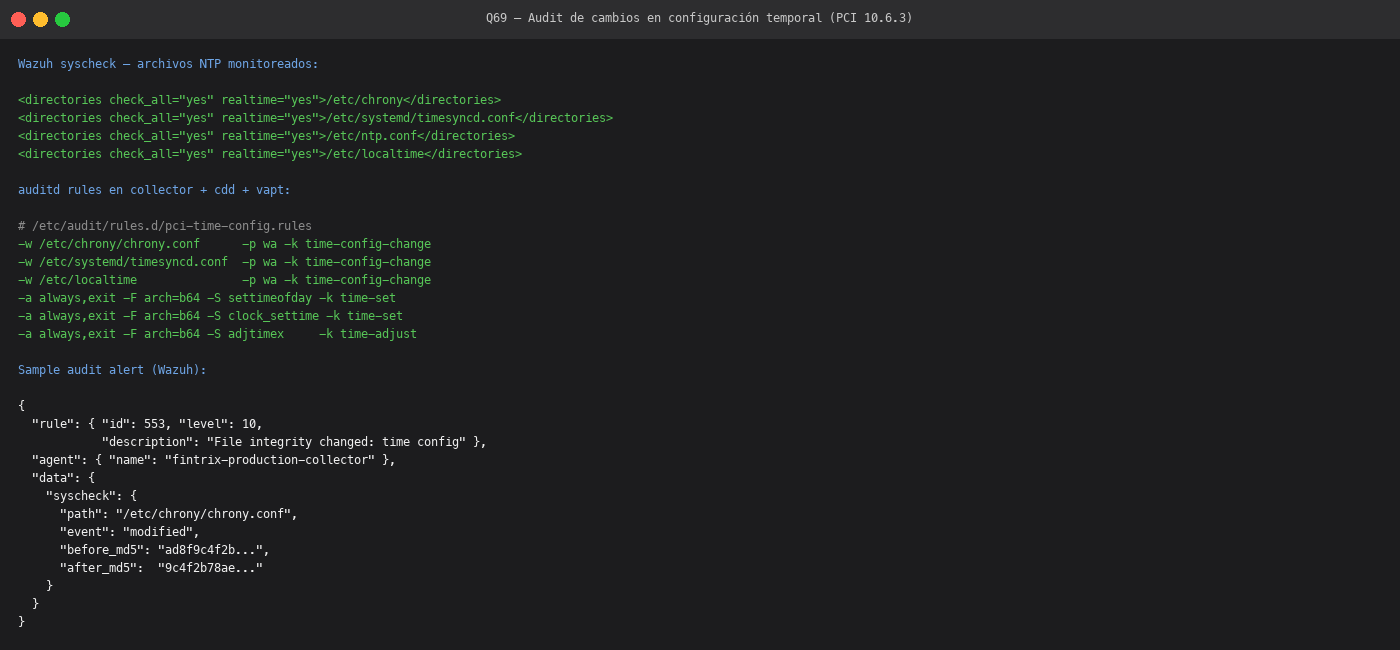Click the /etc/systemd/timesyncd.conf directories line
The width and height of the screenshot is (1400, 650).
point(315,118)
